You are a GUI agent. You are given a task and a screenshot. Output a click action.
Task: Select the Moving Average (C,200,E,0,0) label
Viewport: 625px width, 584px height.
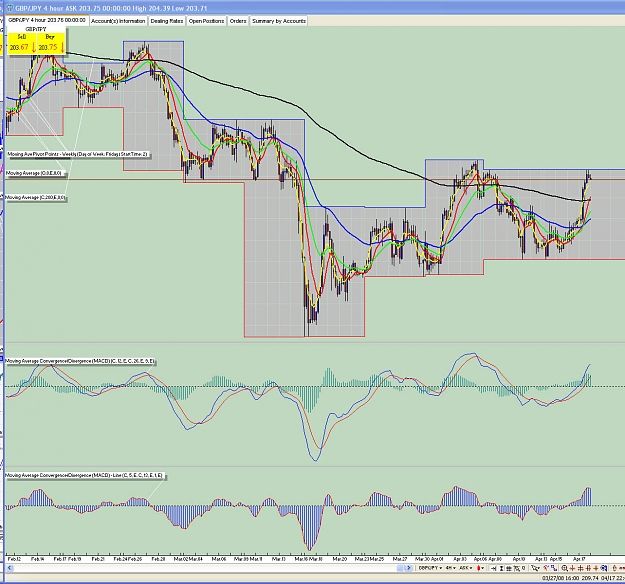point(36,197)
